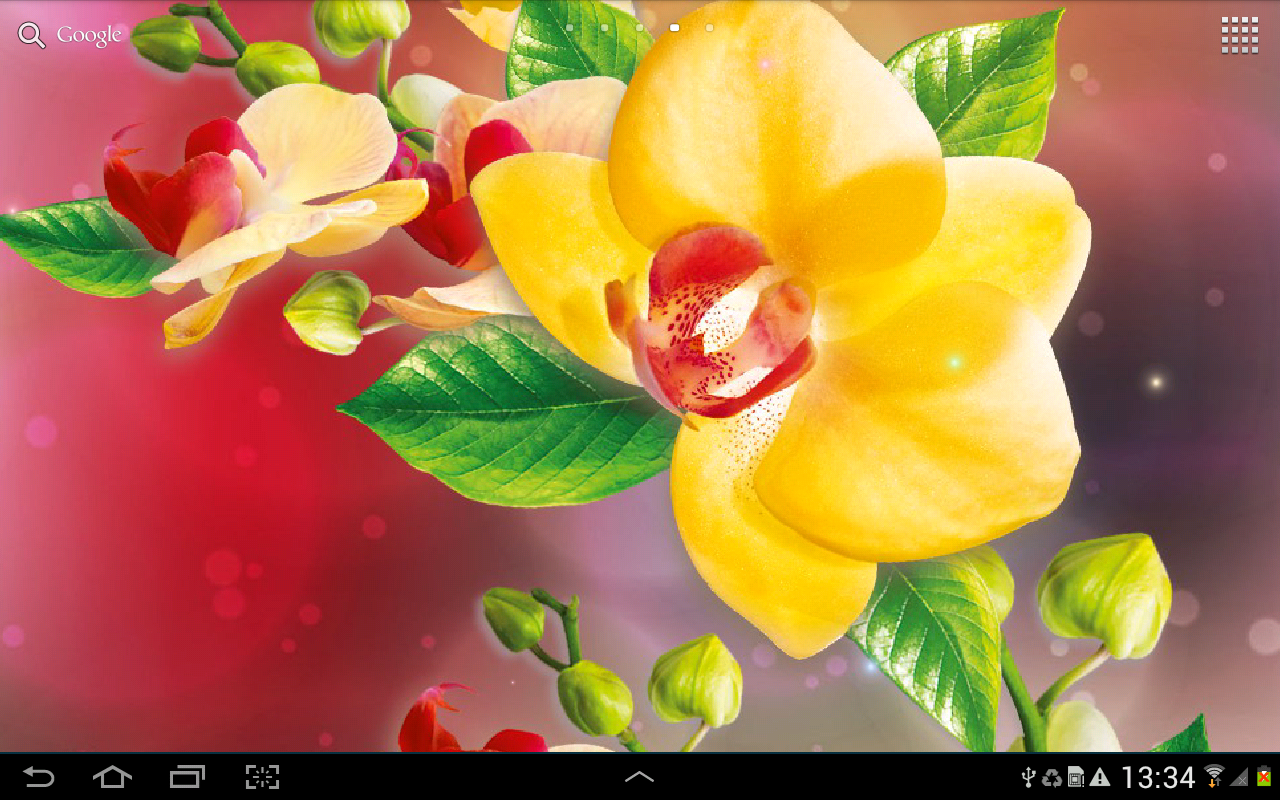Tap the Google label text
1280x800 pixels.
[x=89, y=34]
